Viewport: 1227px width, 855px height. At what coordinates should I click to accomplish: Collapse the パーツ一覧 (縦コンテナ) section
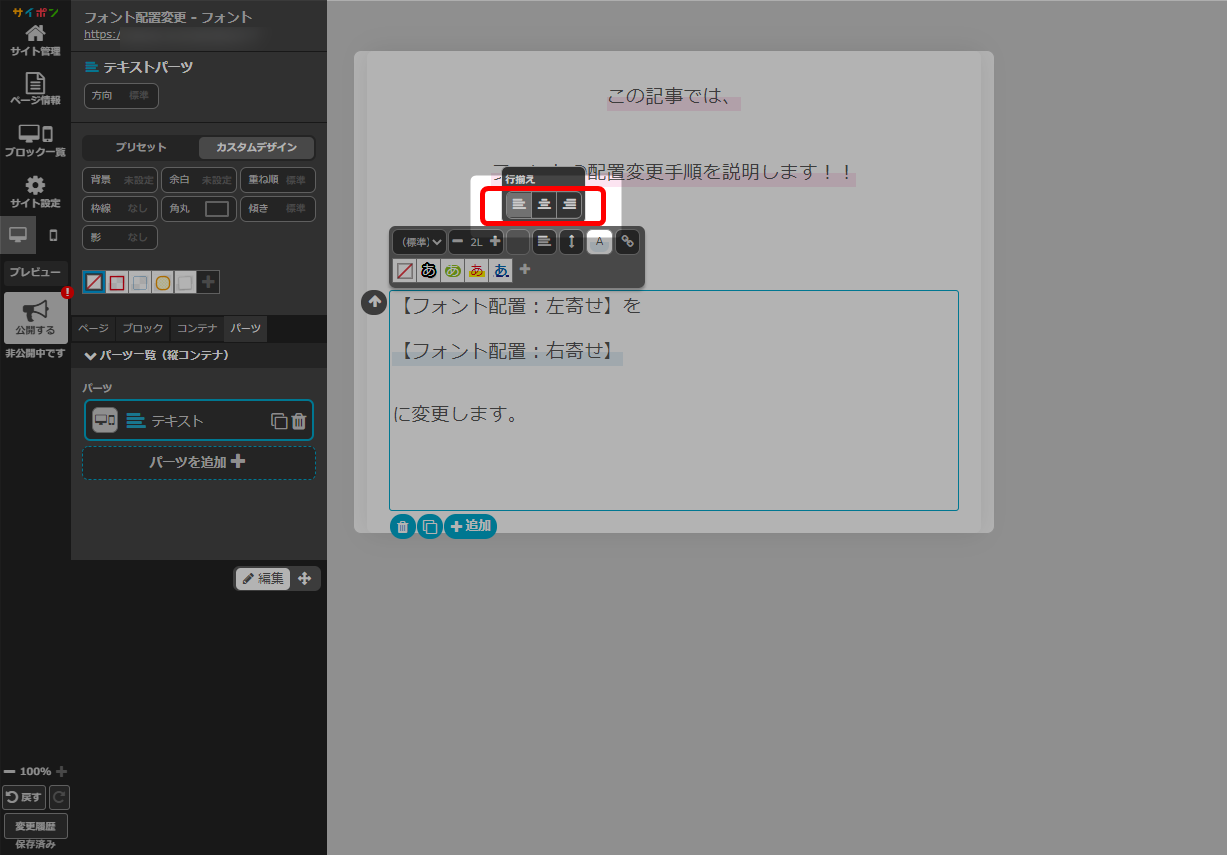pos(91,355)
